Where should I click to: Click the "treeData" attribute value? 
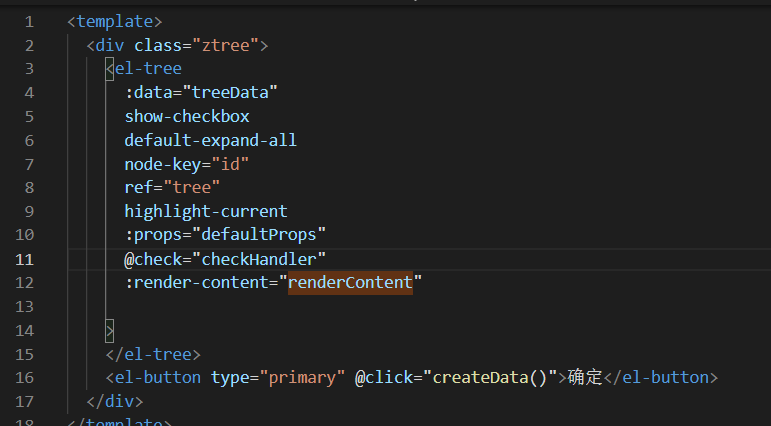pyautogui.click(x=229, y=93)
